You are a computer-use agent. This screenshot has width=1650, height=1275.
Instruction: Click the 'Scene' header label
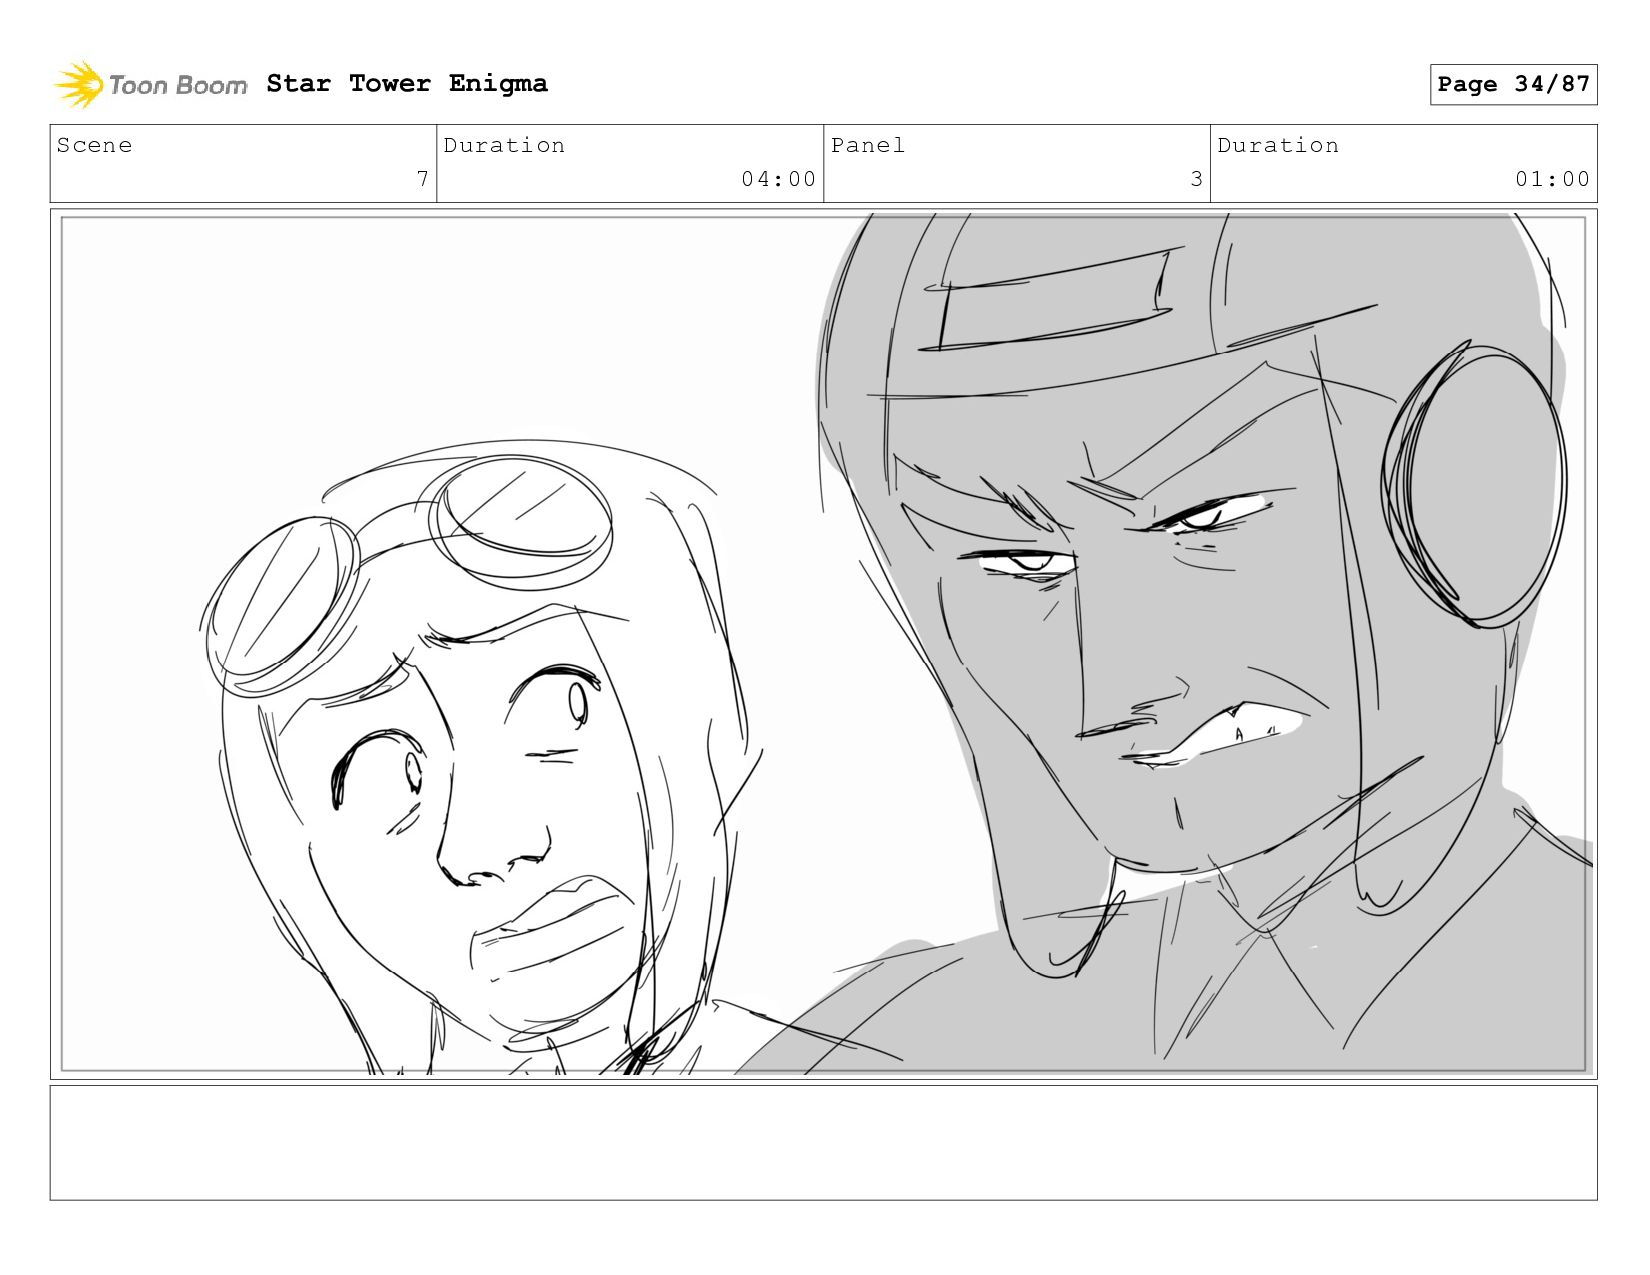click(94, 145)
